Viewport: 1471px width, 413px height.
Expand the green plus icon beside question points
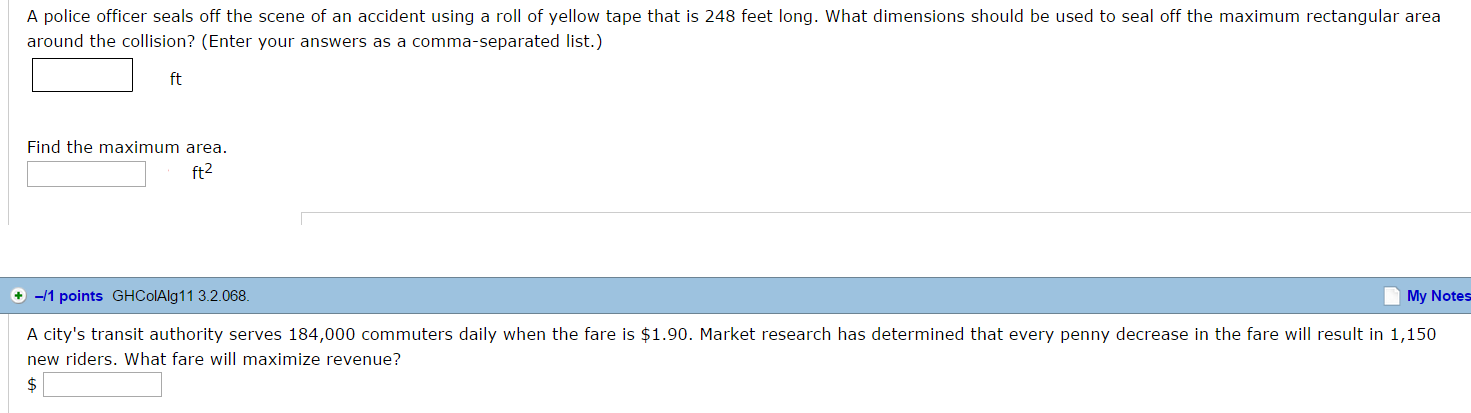coord(18,296)
